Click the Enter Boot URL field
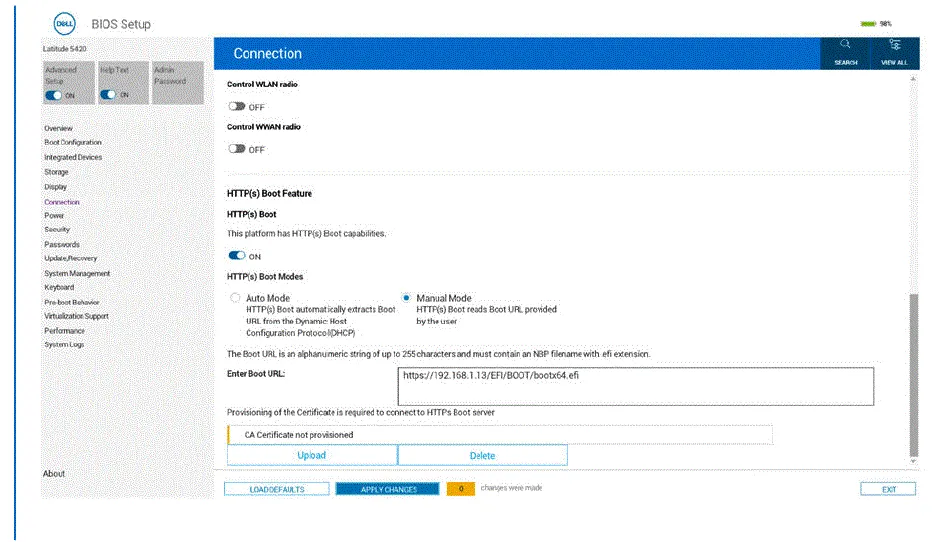This screenshot has height=542, width=943. coord(635,386)
